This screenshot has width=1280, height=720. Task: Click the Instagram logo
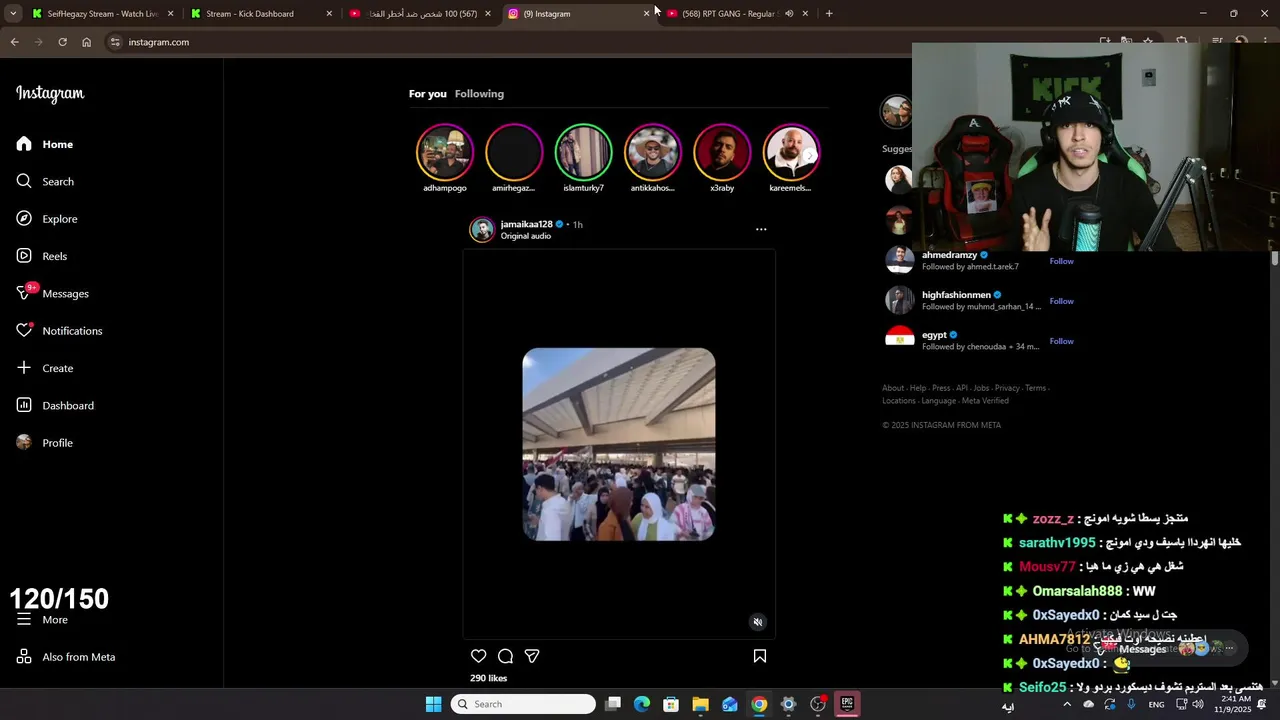coord(50,94)
